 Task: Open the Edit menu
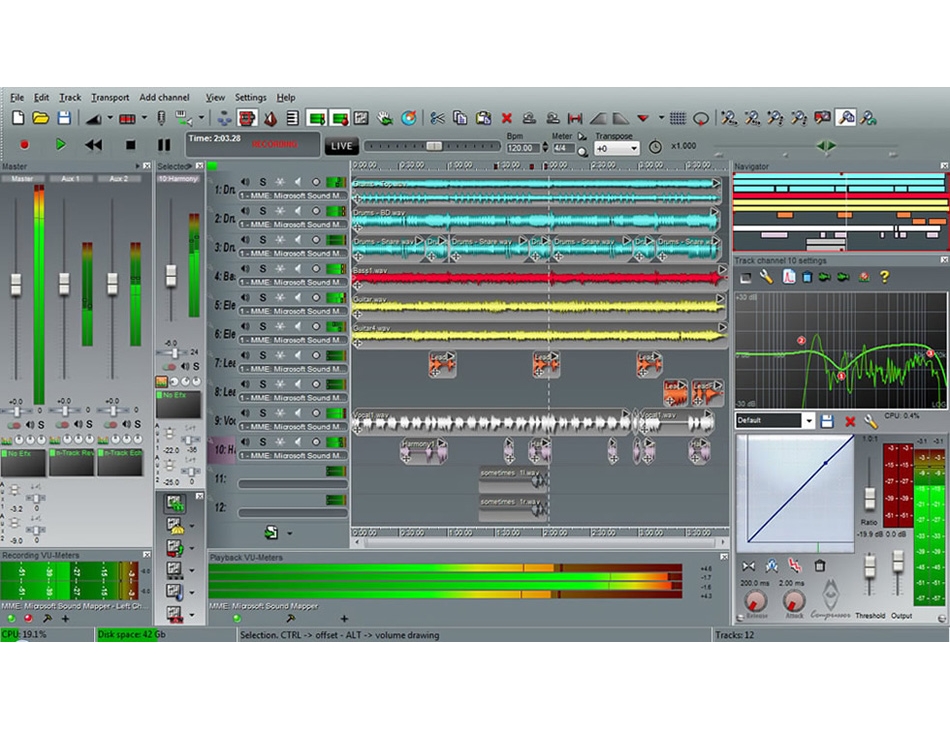tap(41, 98)
